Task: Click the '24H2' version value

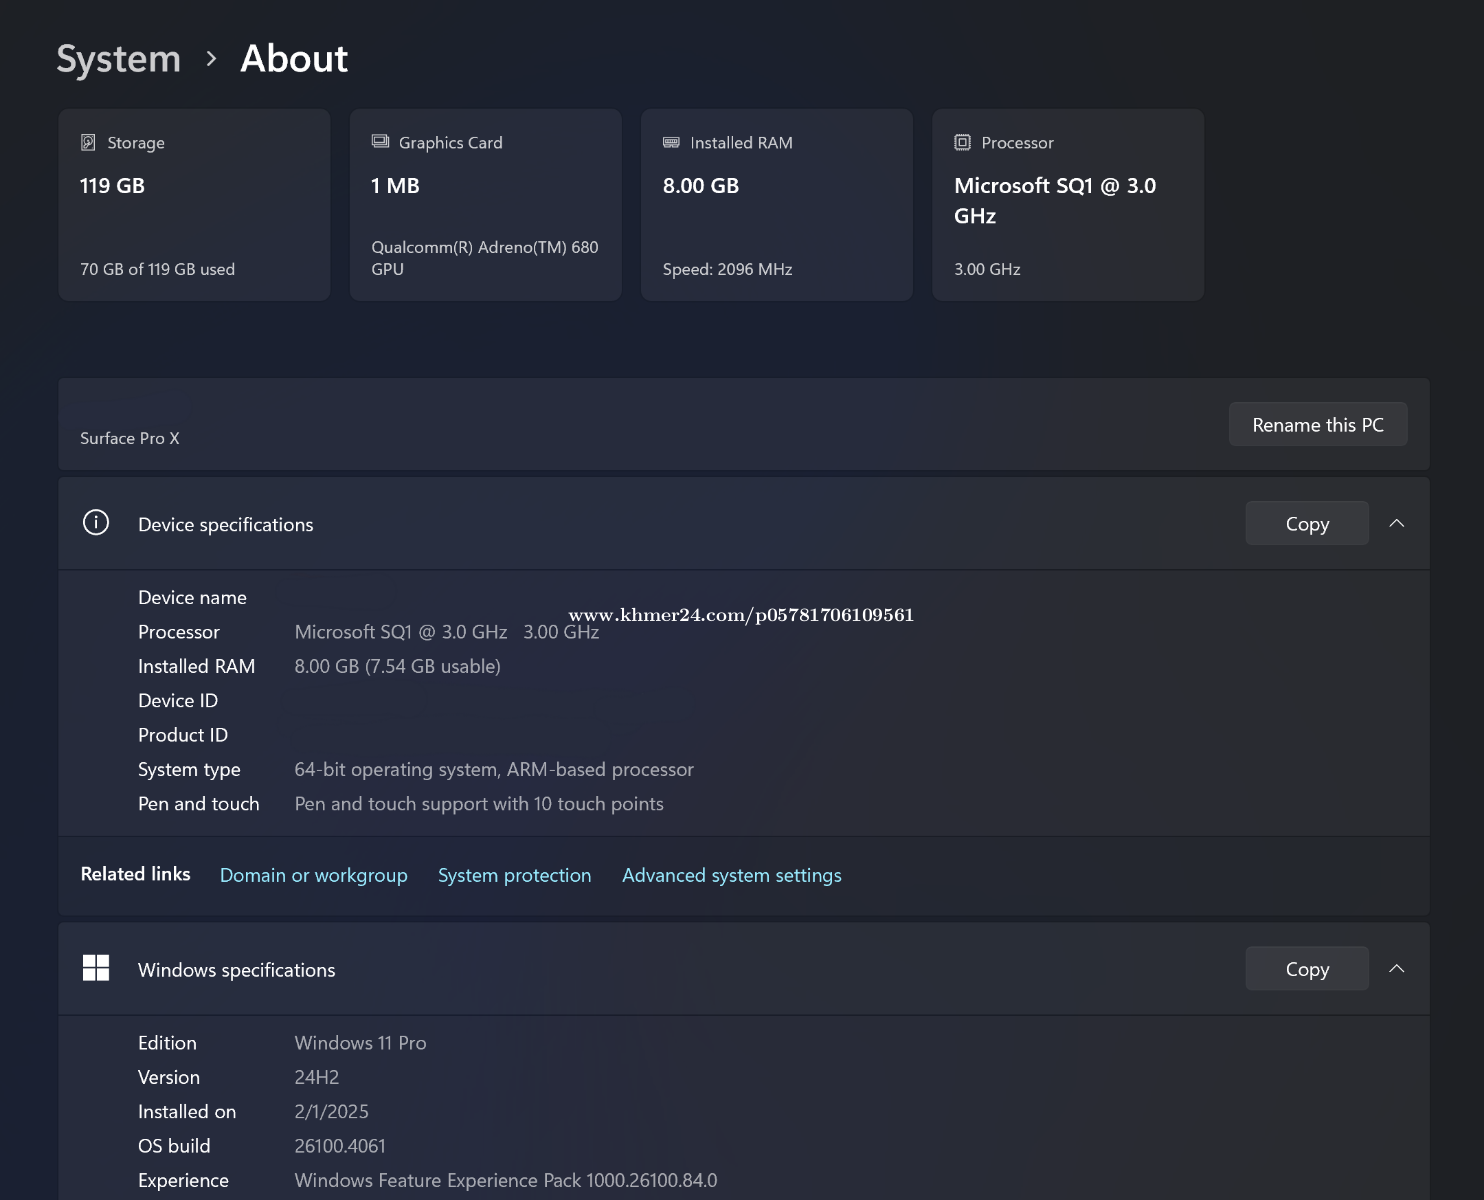Action: coord(317,1077)
